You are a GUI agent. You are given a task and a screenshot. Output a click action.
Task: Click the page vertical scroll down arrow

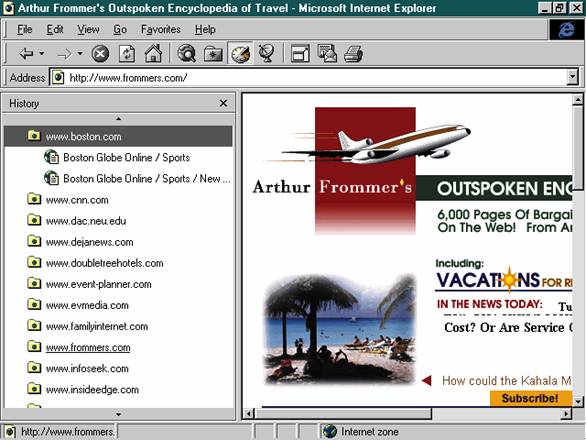578,401
